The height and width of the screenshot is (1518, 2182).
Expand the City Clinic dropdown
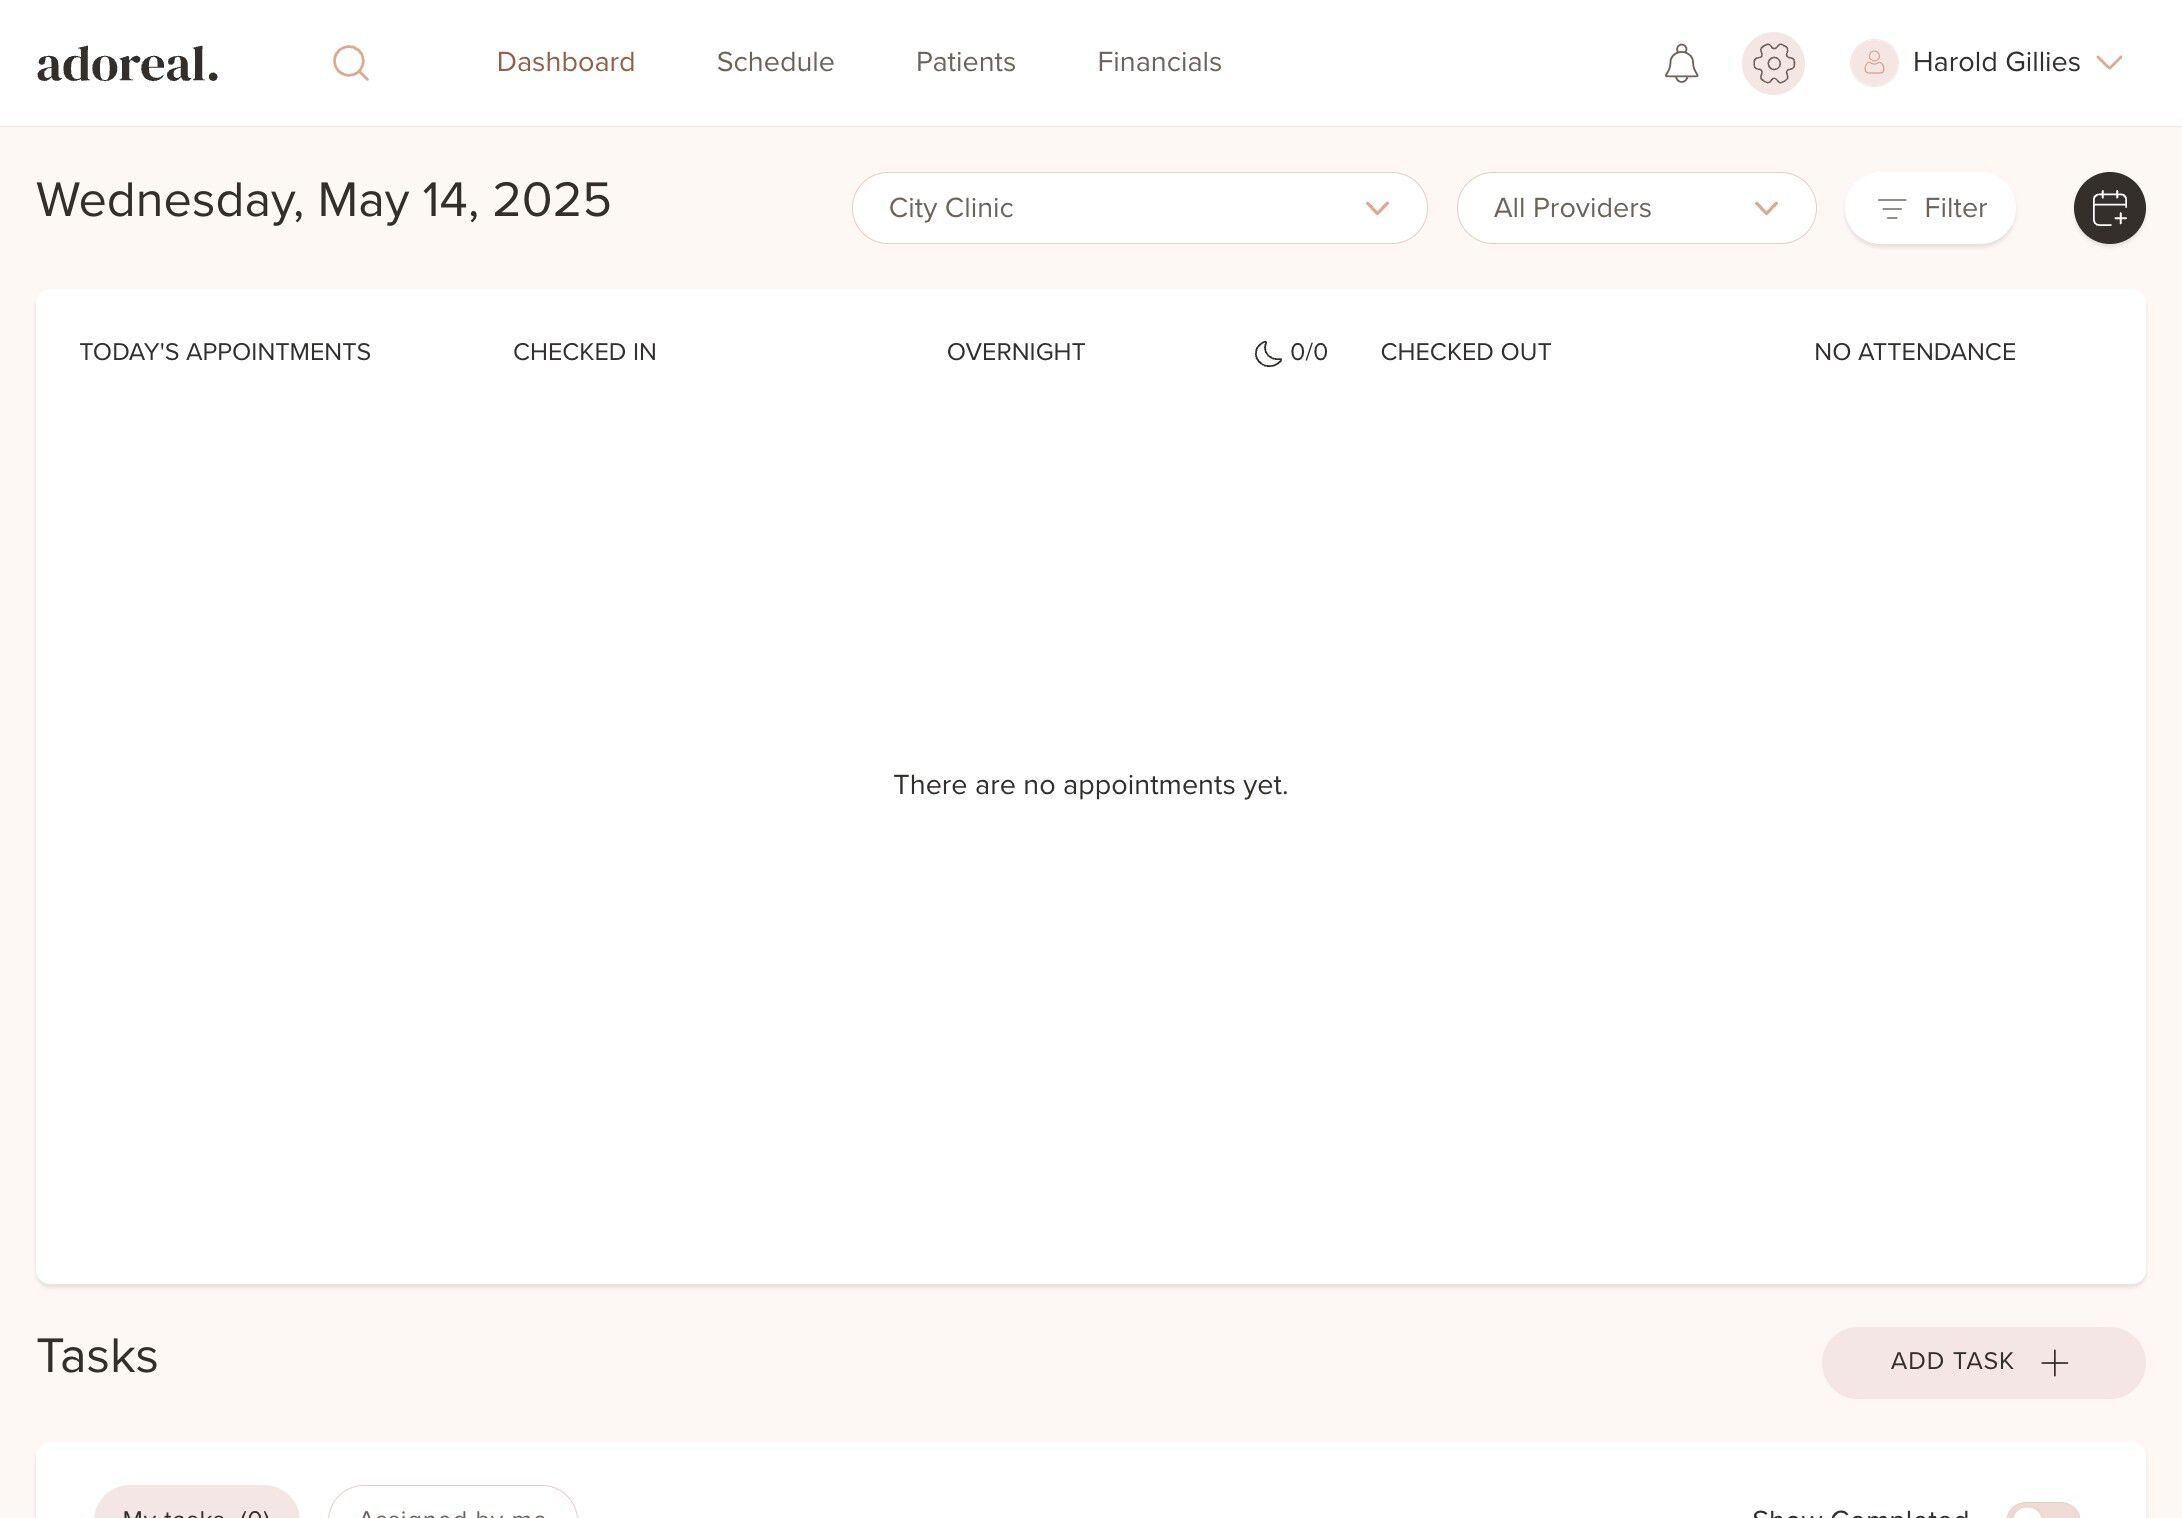tap(1139, 208)
